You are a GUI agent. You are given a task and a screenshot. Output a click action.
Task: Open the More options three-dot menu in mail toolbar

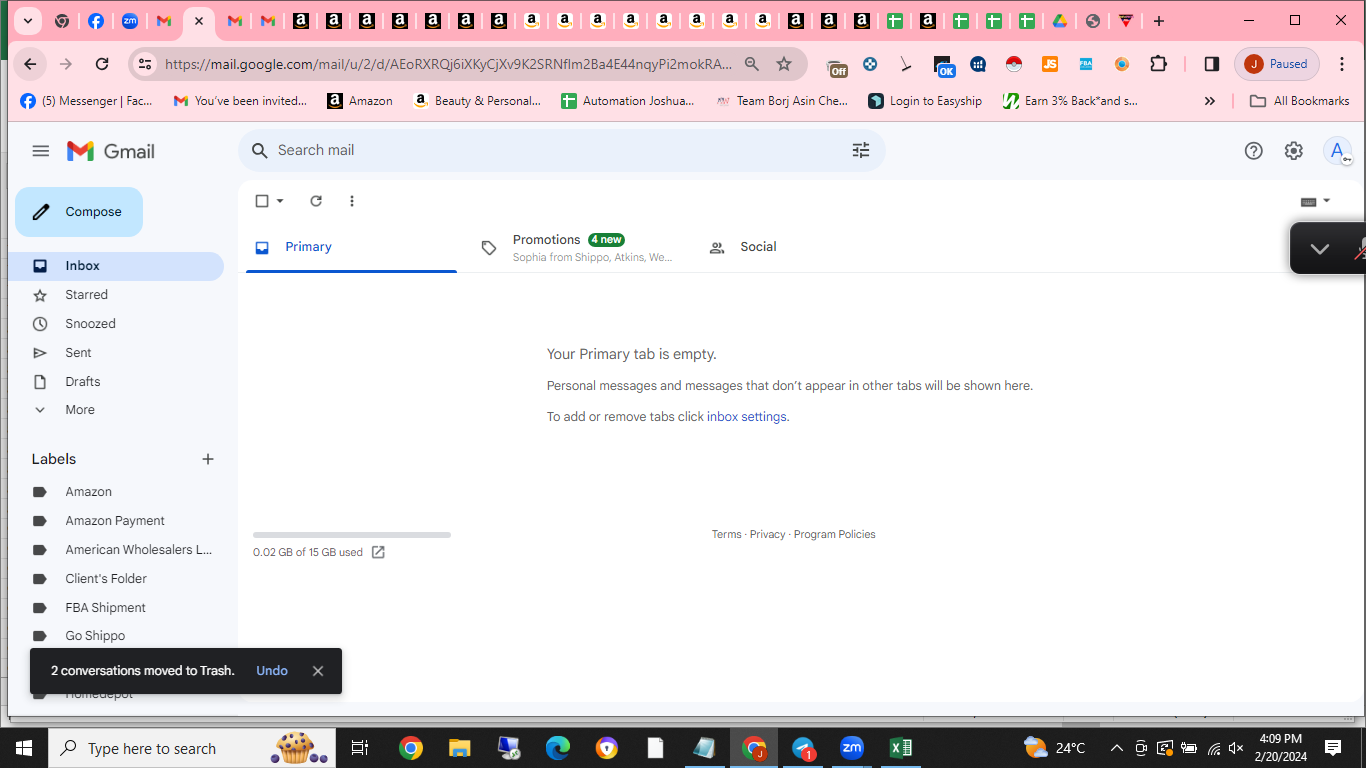pyautogui.click(x=351, y=201)
